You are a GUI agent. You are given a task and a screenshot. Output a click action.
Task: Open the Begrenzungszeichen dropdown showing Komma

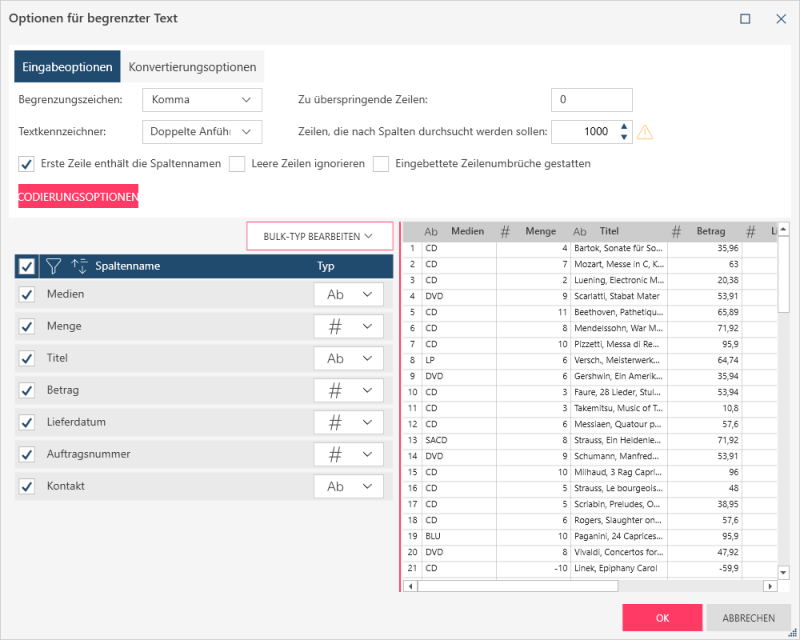202,100
